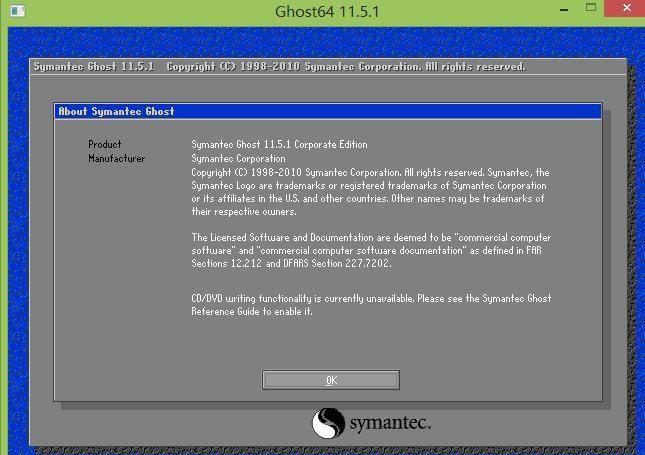Image resolution: width=645 pixels, height=455 pixels.
Task: Click the Ghost64 window system menu icon
Action: pyautogui.click(x=17, y=11)
